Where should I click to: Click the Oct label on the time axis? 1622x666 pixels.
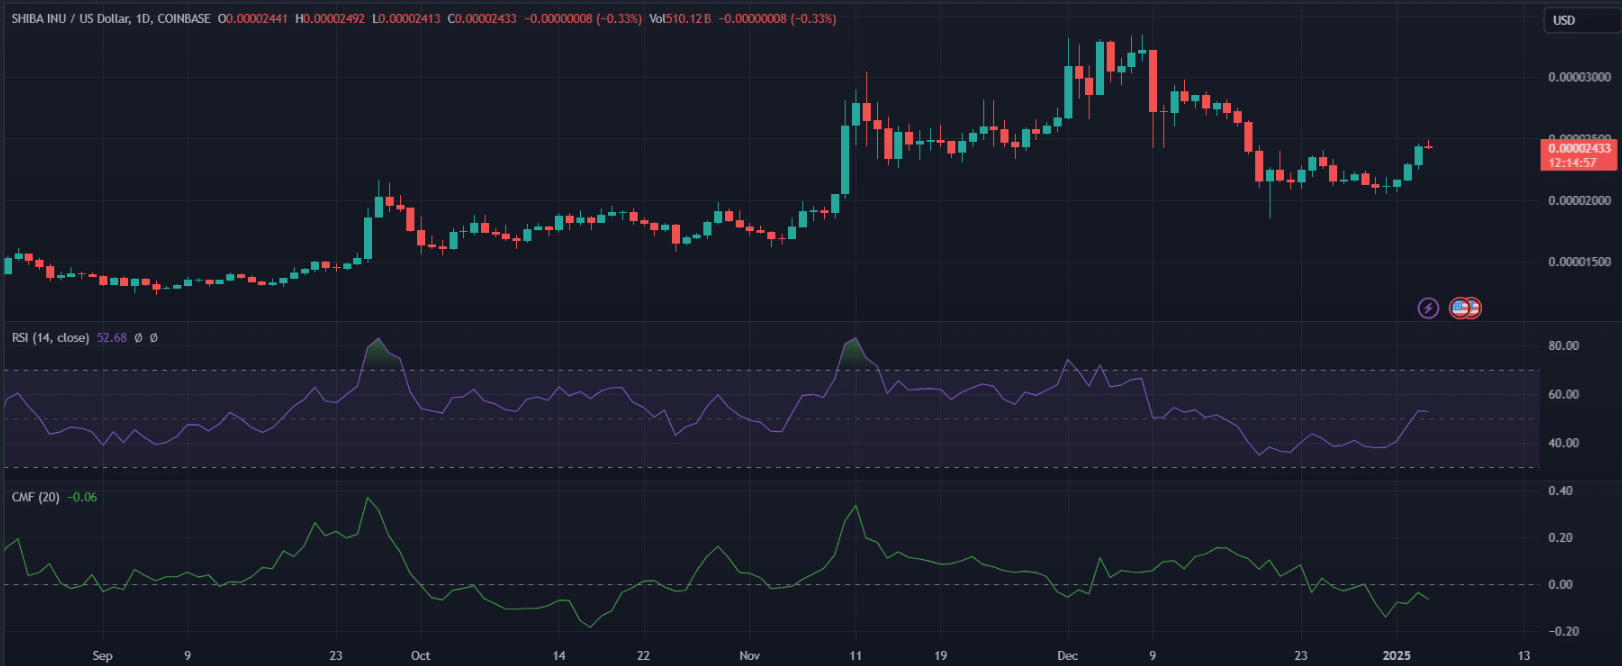[420, 656]
